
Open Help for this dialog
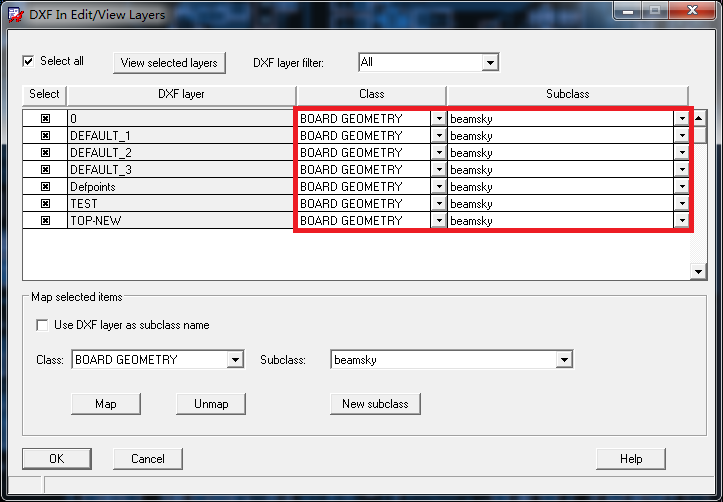coord(631,459)
